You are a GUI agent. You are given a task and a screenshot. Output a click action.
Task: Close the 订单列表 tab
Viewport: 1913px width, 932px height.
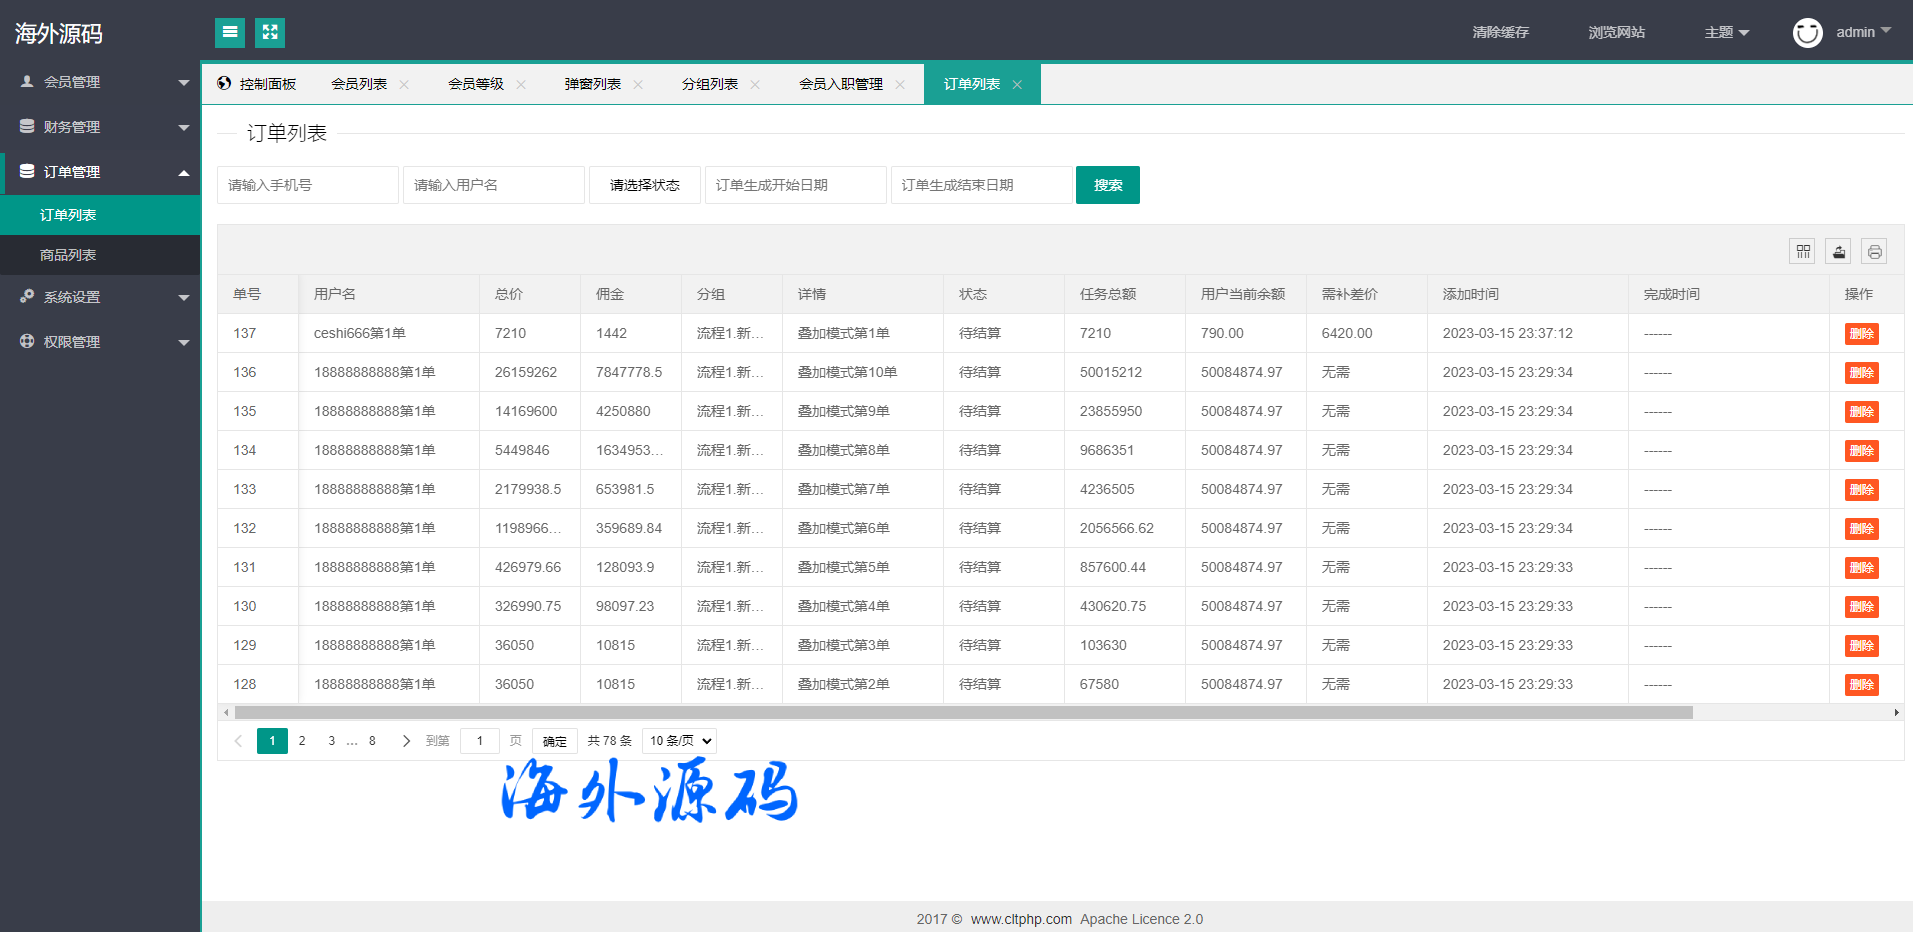tap(1017, 85)
